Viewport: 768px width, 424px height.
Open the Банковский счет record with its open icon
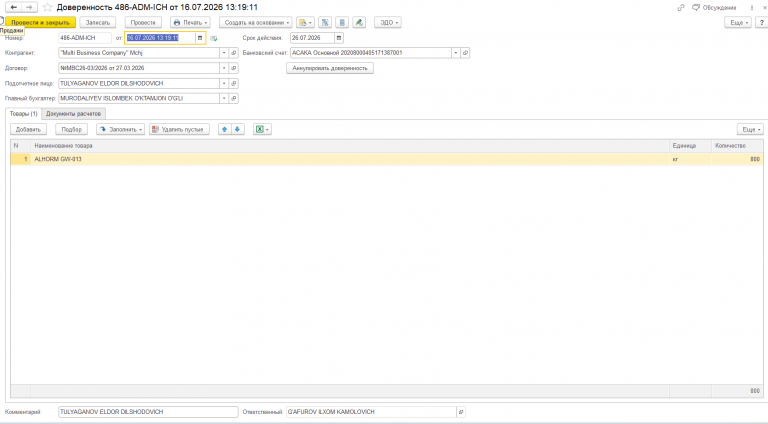[x=465, y=53]
